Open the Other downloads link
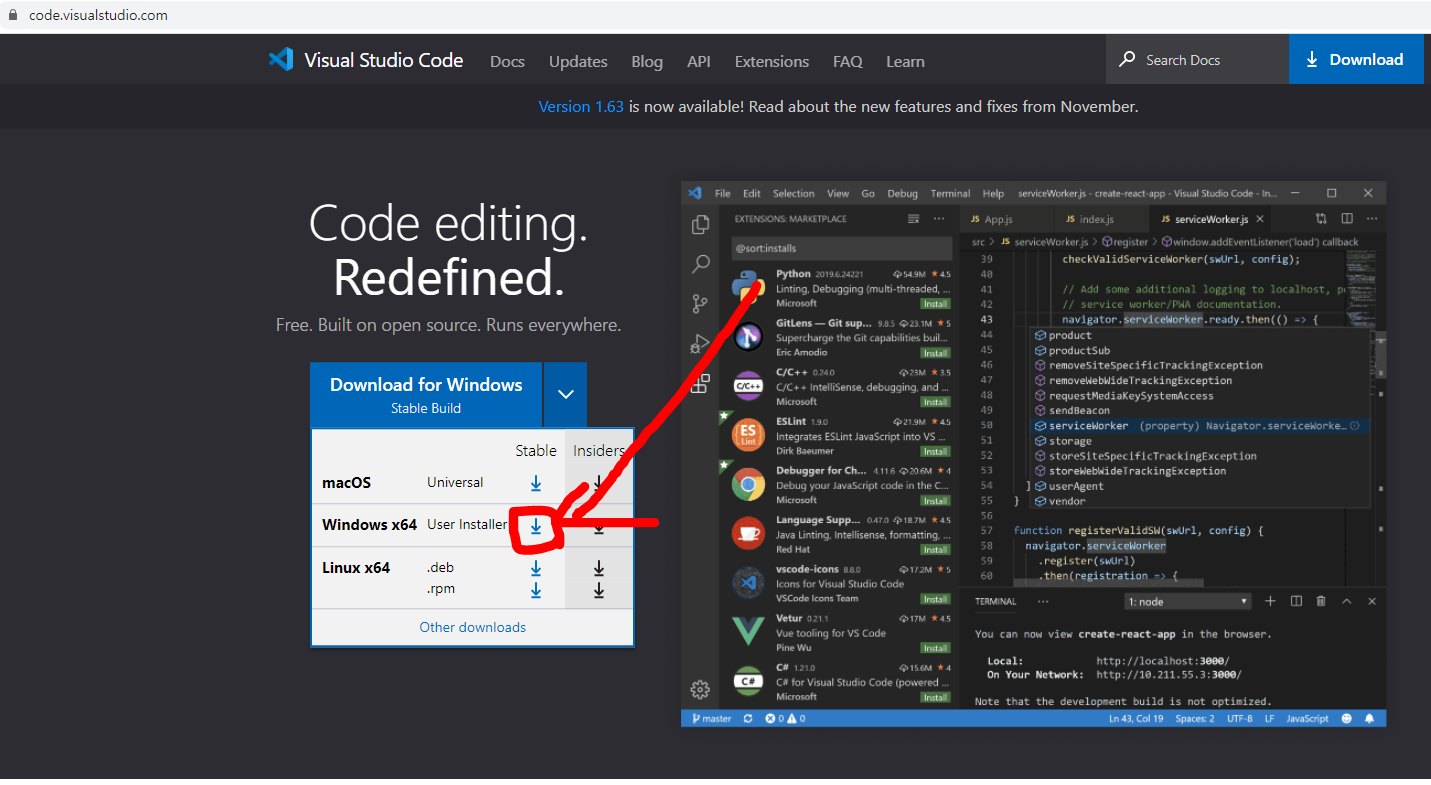This screenshot has width=1431, height=785. tap(473, 627)
